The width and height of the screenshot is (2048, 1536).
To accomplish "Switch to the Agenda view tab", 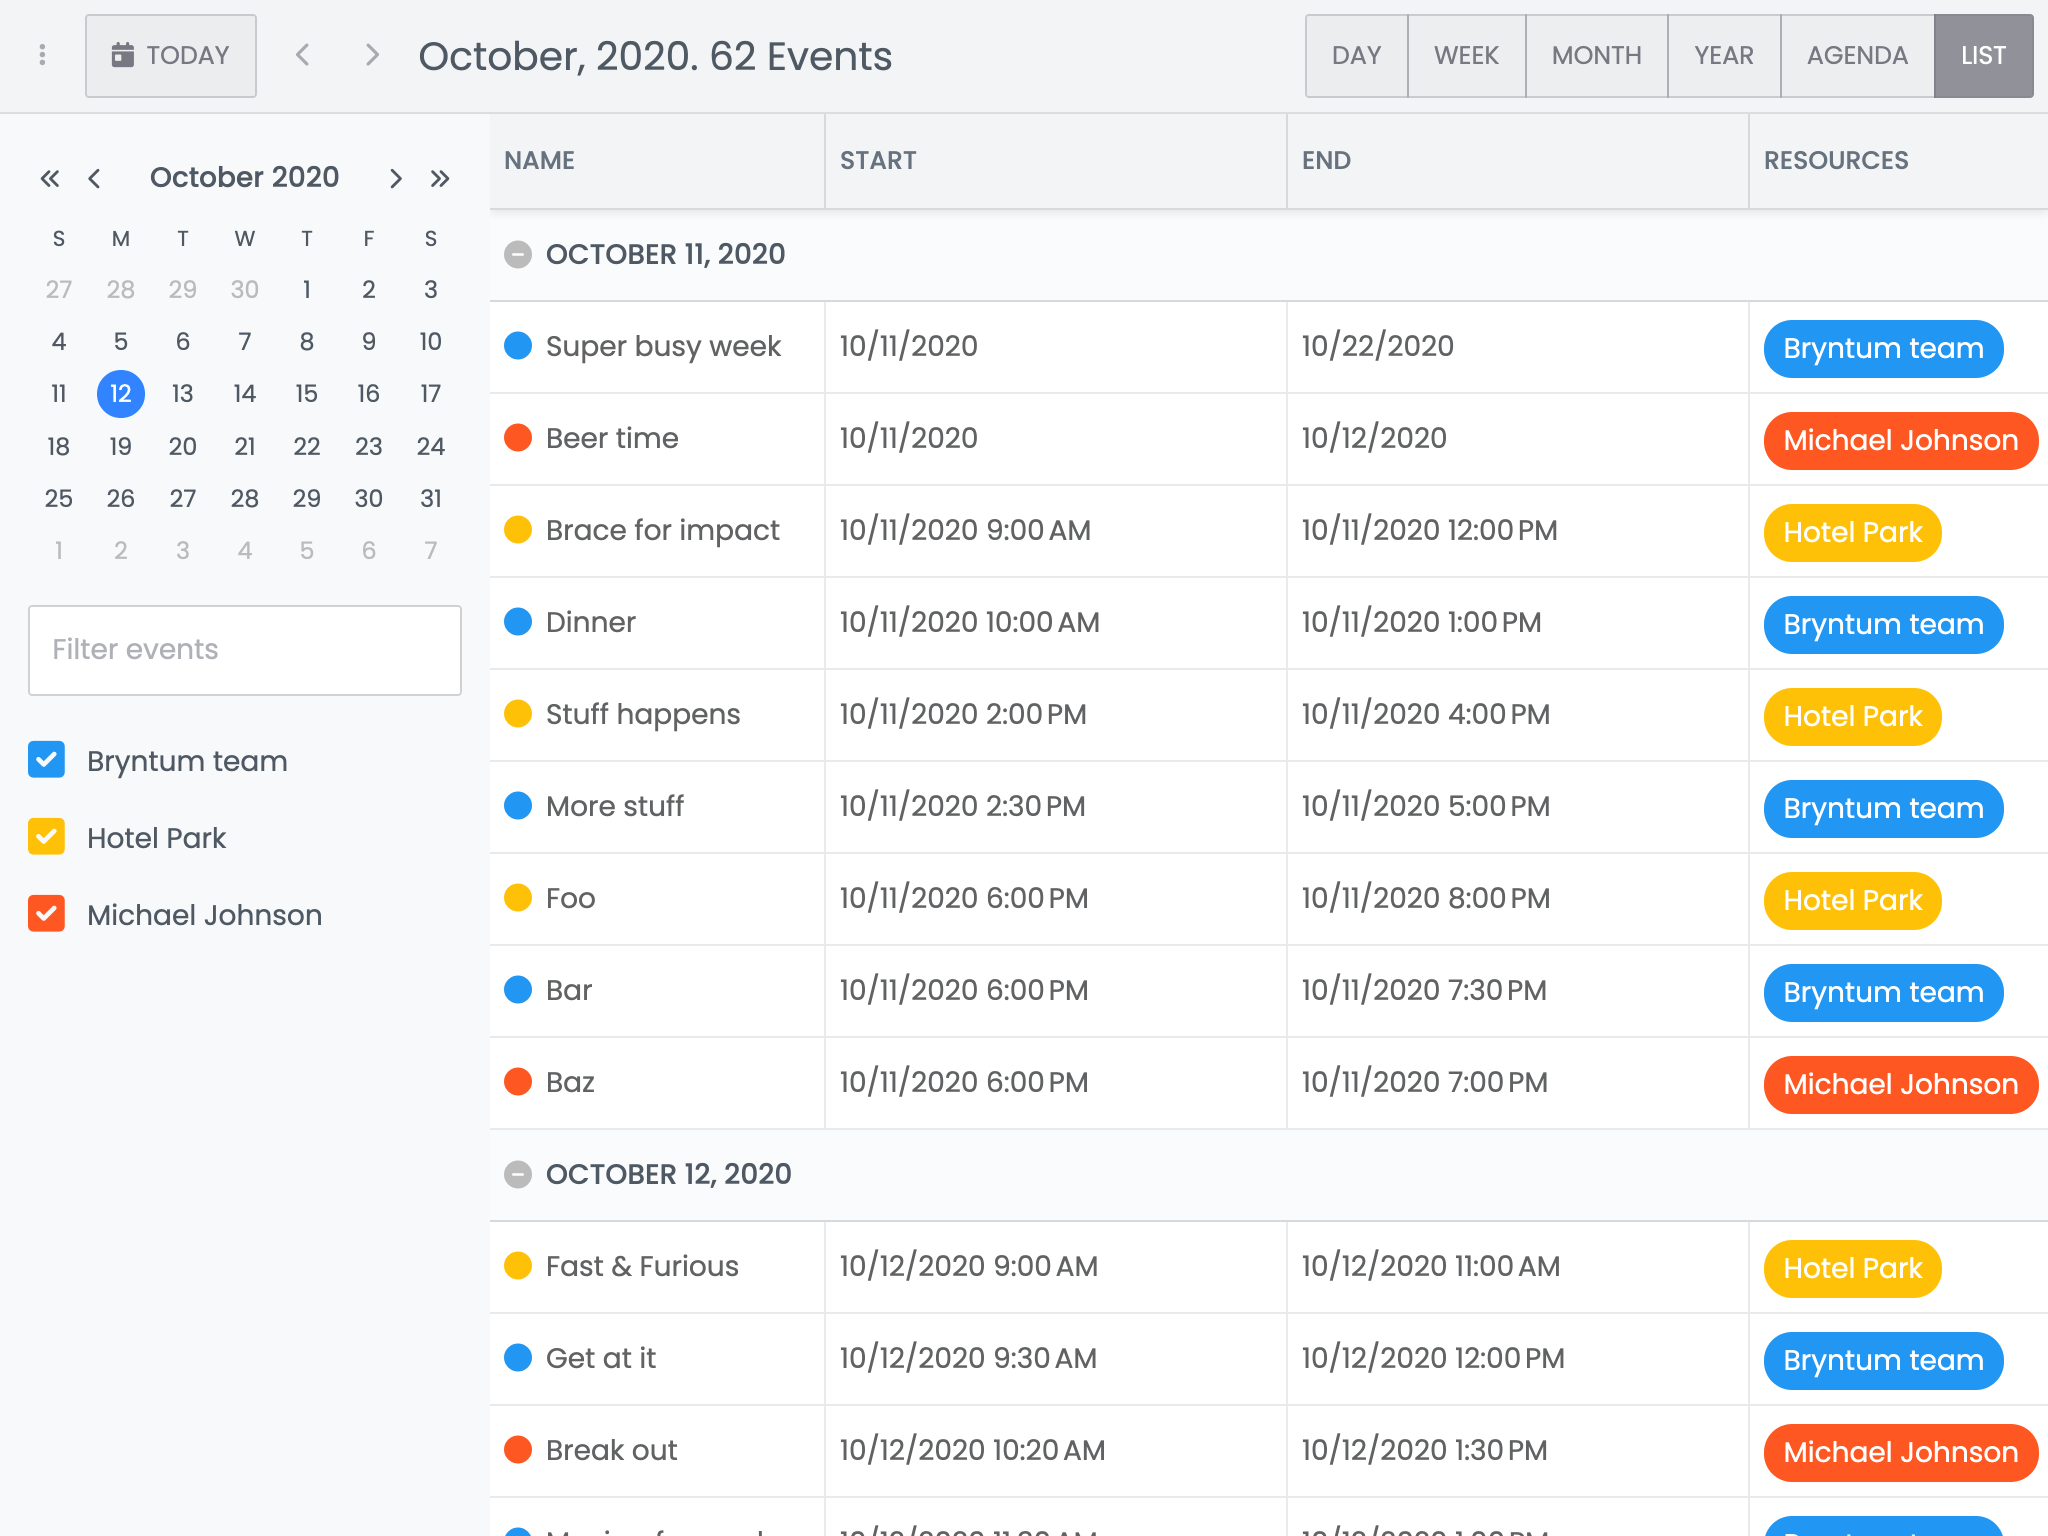I will [1856, 55].
